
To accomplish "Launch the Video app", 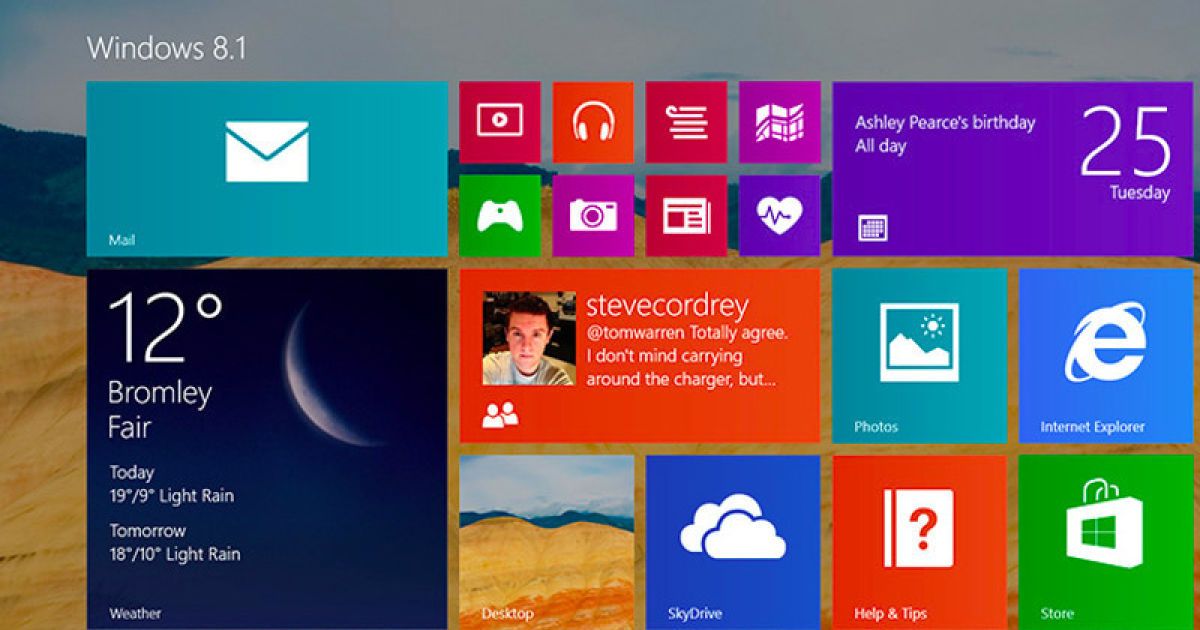I will click(497, 122).
